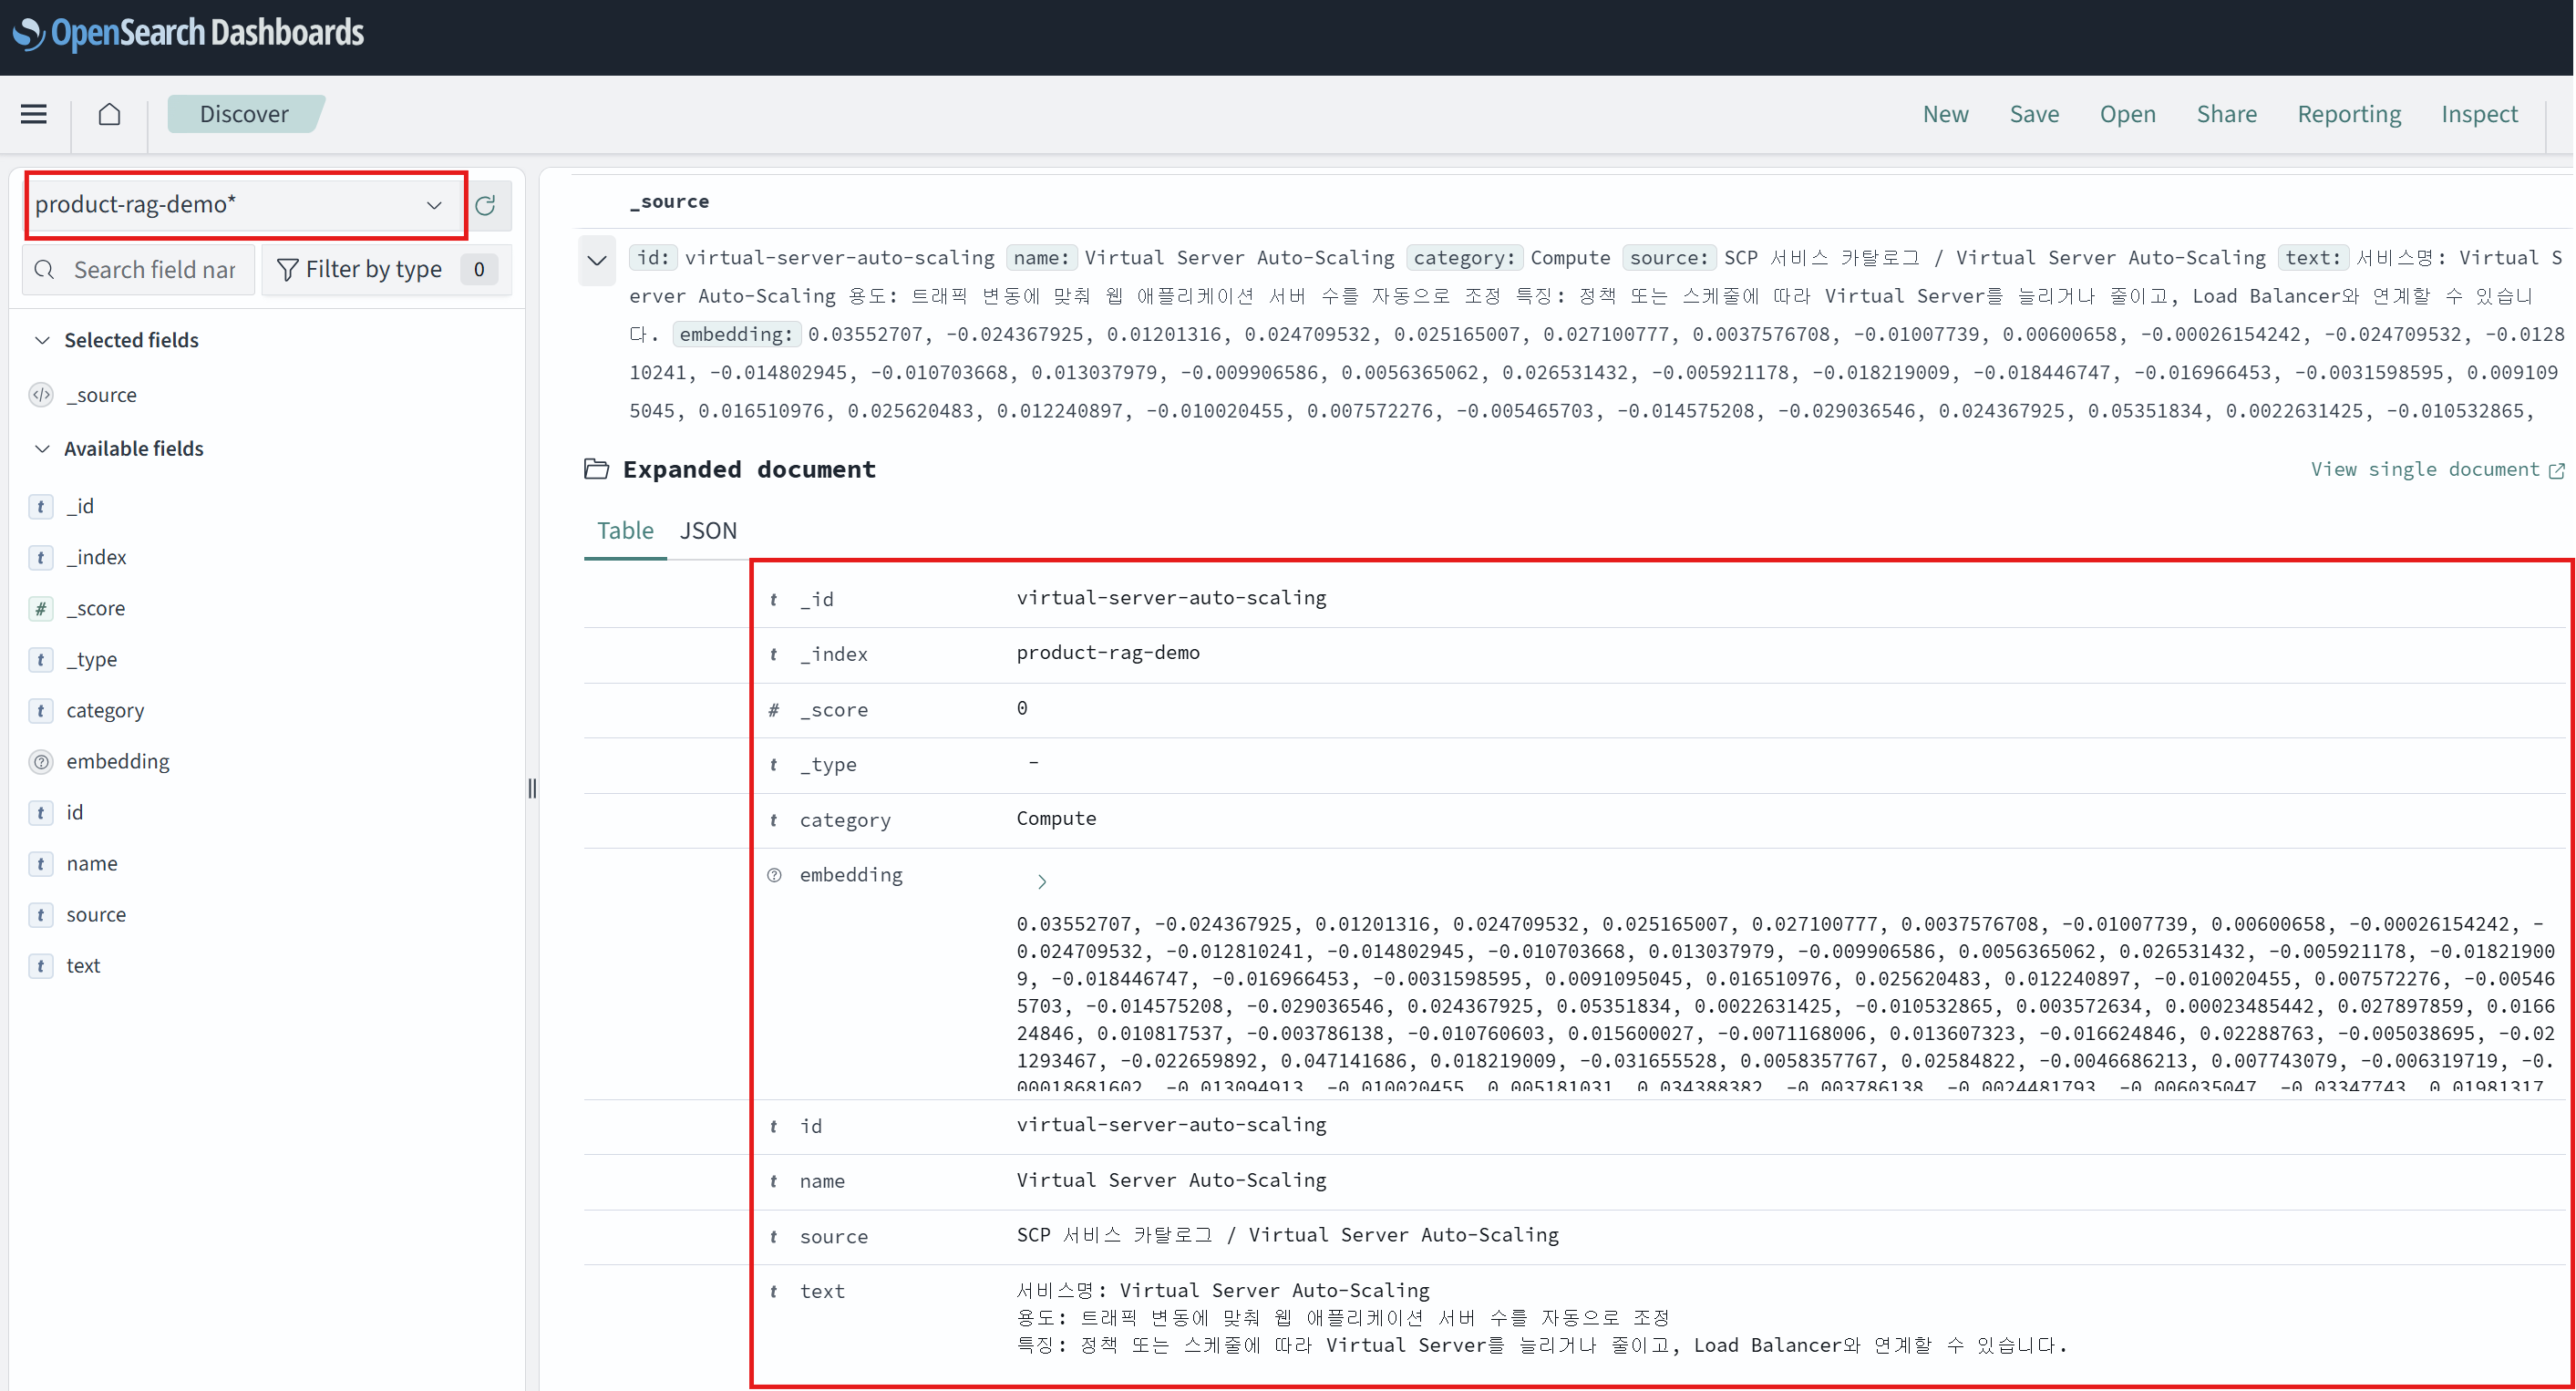The height and width of the screenshot is (1391, 2576).
Task: Click Inspect in the top menu
Action: [x=2479, y=114]
